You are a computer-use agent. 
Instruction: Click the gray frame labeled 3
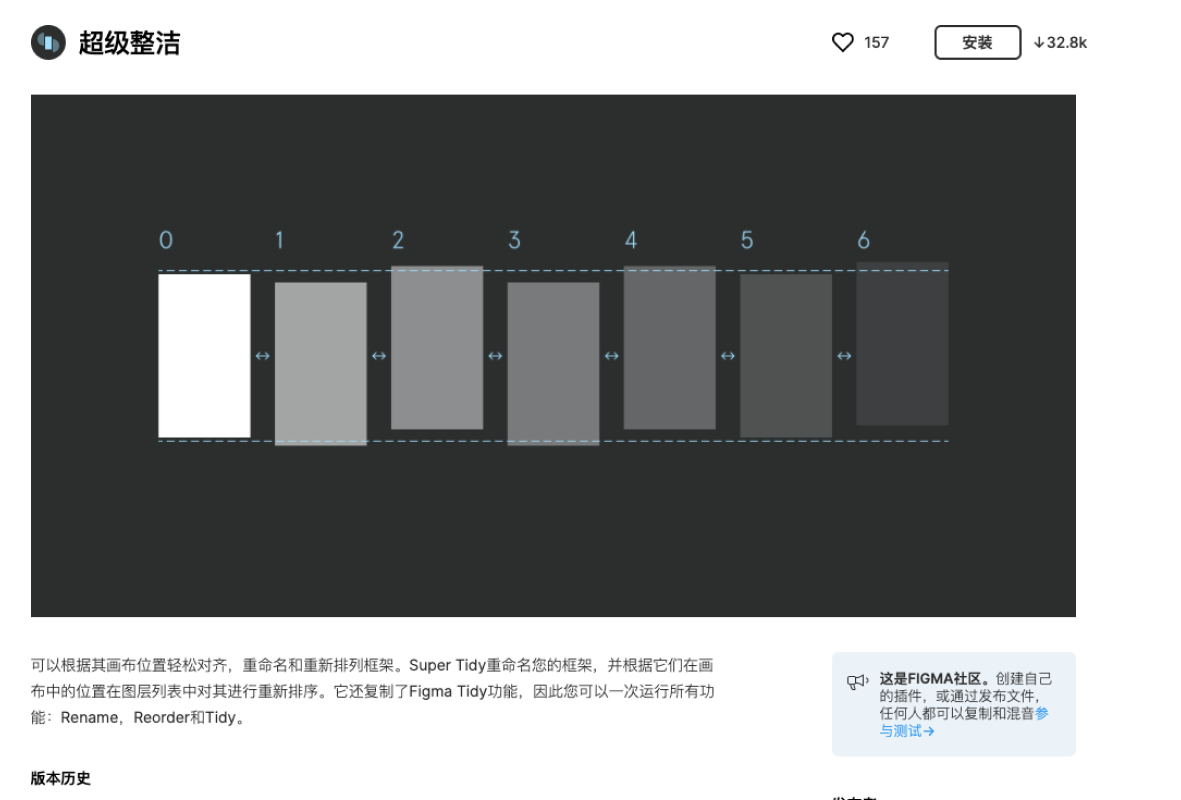click(553, 364)
